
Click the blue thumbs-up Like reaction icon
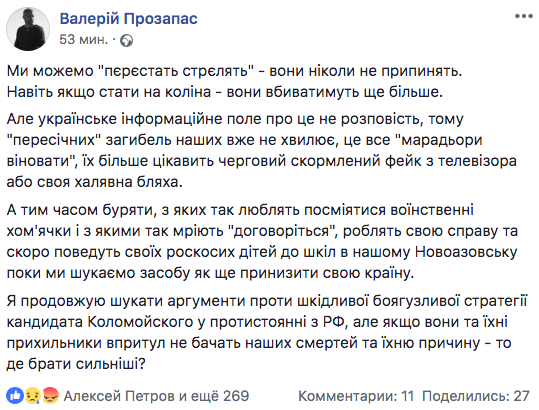[15, 396]
